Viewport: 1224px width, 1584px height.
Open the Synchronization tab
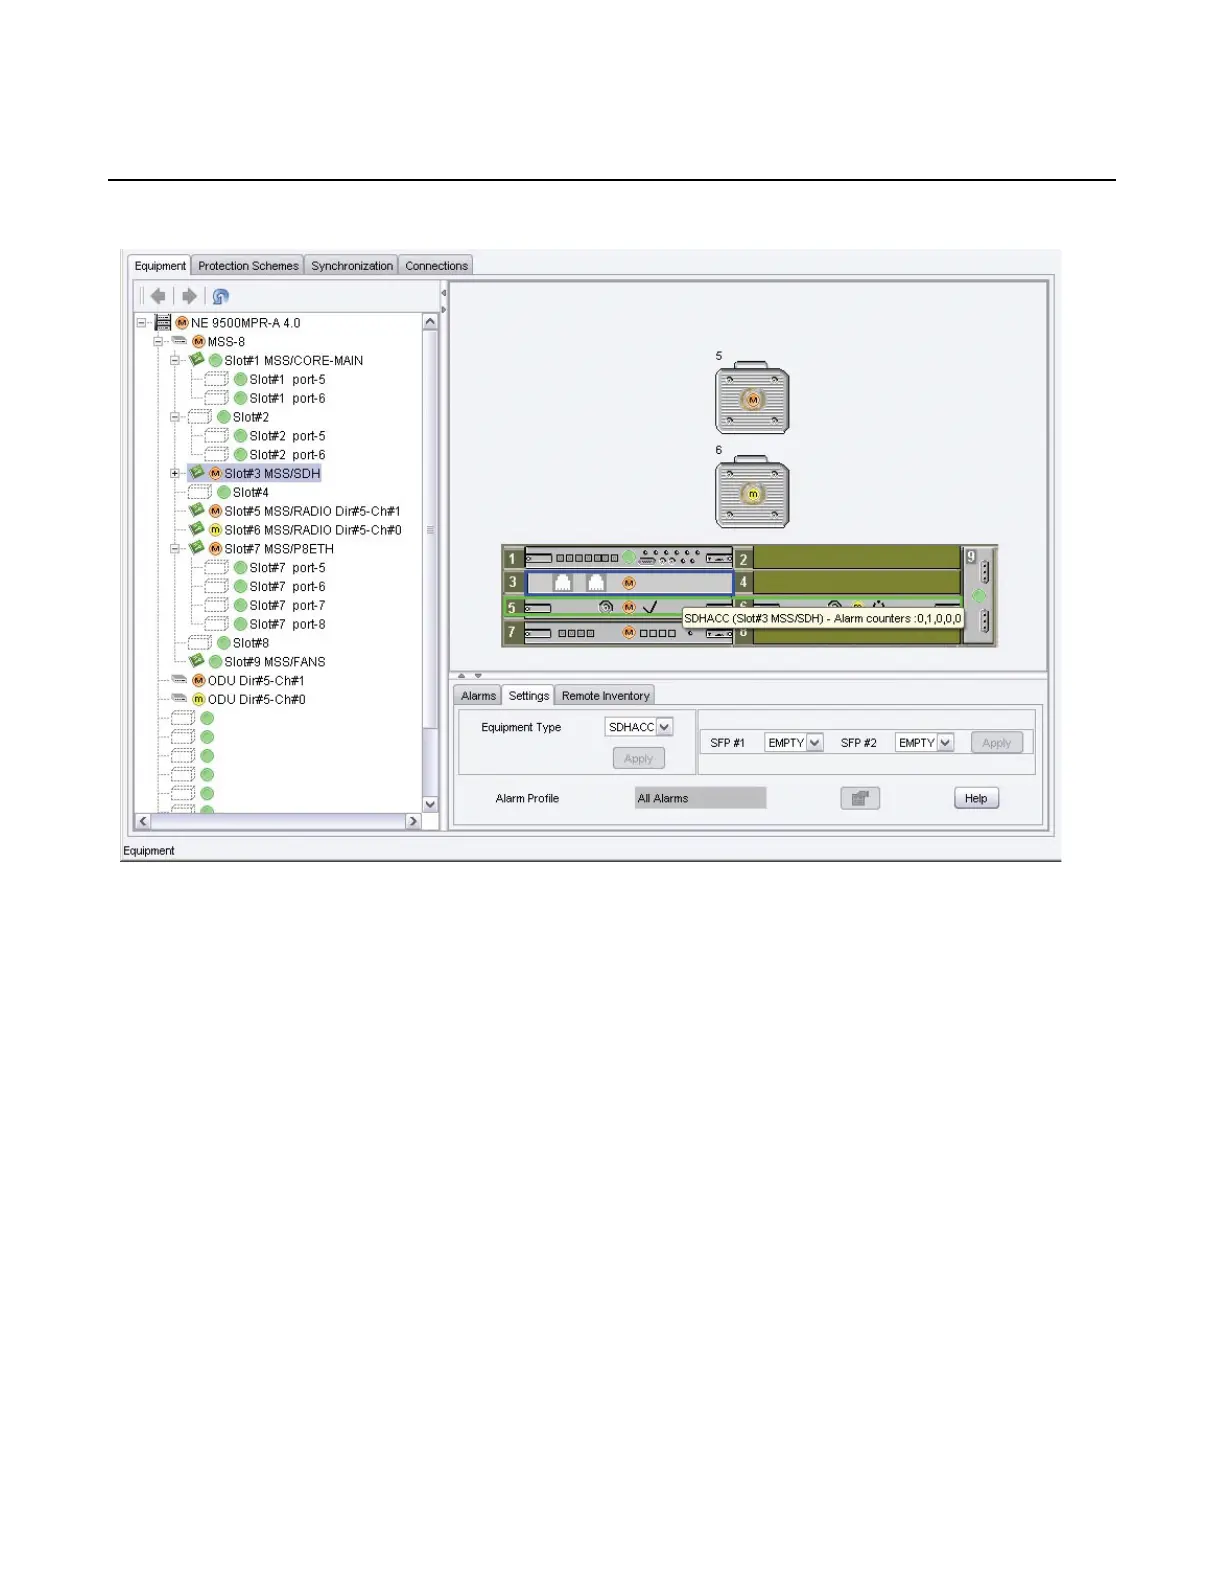pos(352,266)
